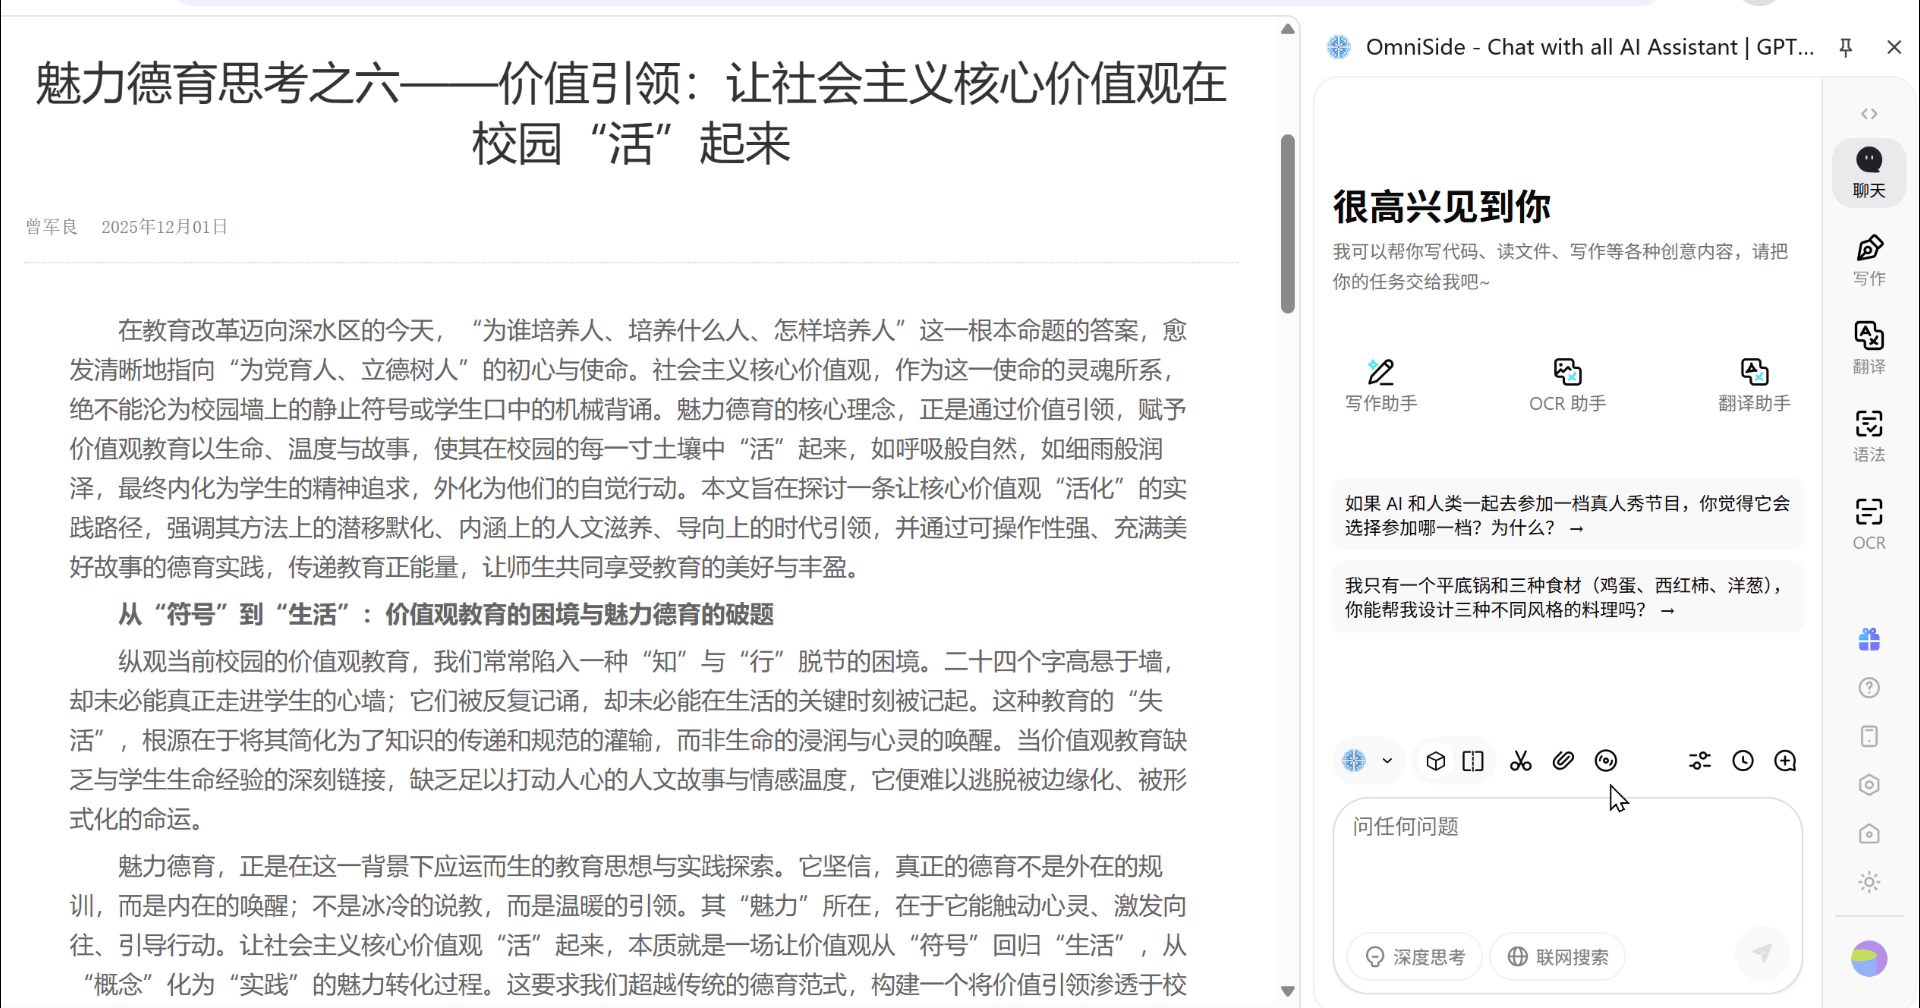
Task: Toggle 联网搜索 web search option
Action: pos(1558,957)
